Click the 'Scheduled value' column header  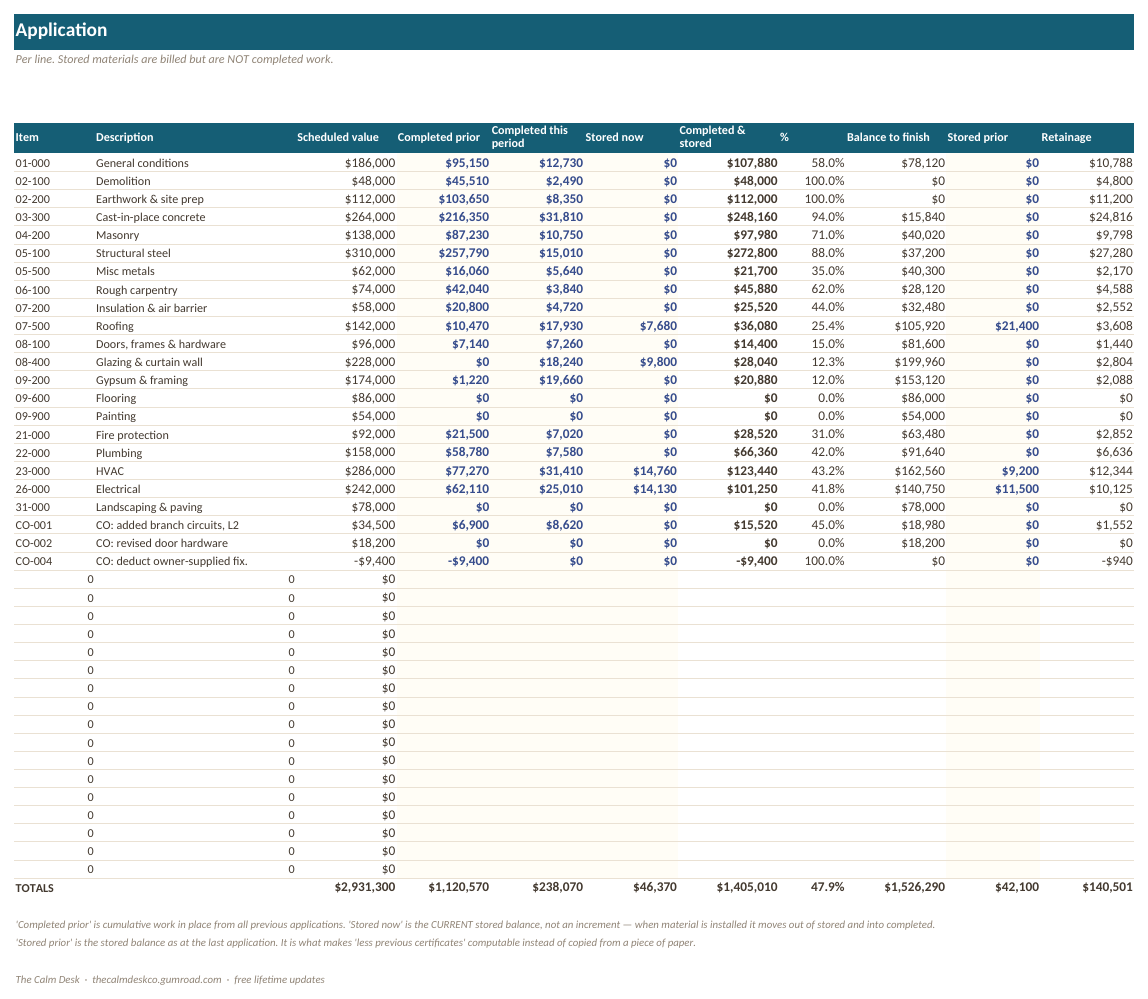pos(338,137)
